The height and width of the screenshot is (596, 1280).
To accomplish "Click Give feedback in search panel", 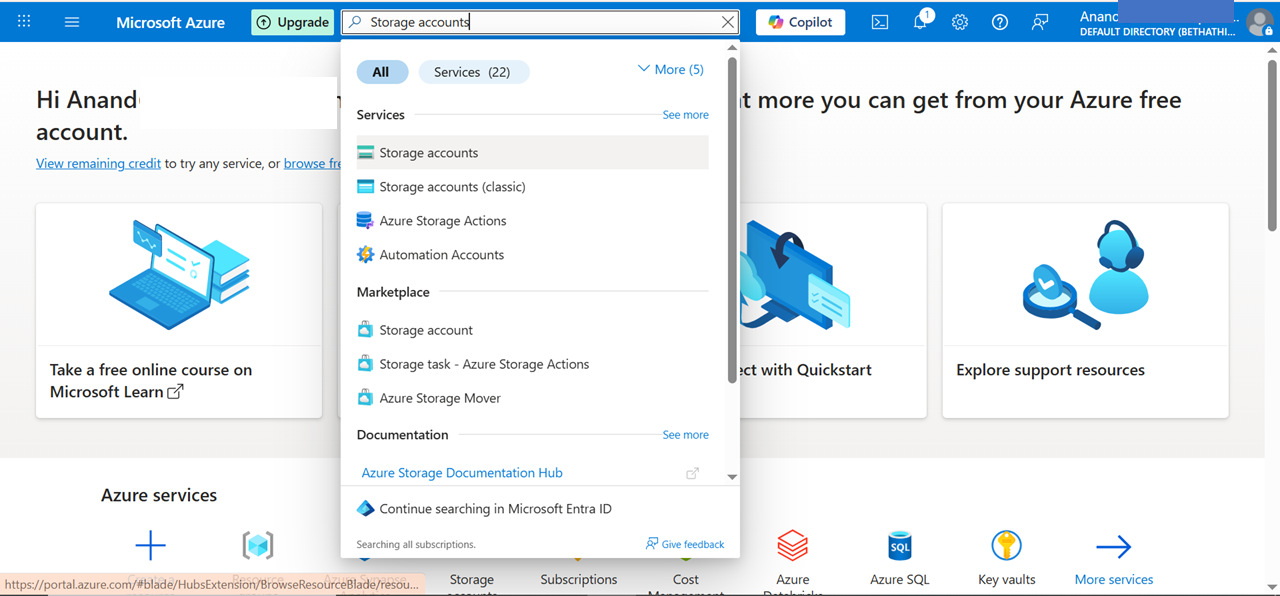I will (x=685, y=544).
